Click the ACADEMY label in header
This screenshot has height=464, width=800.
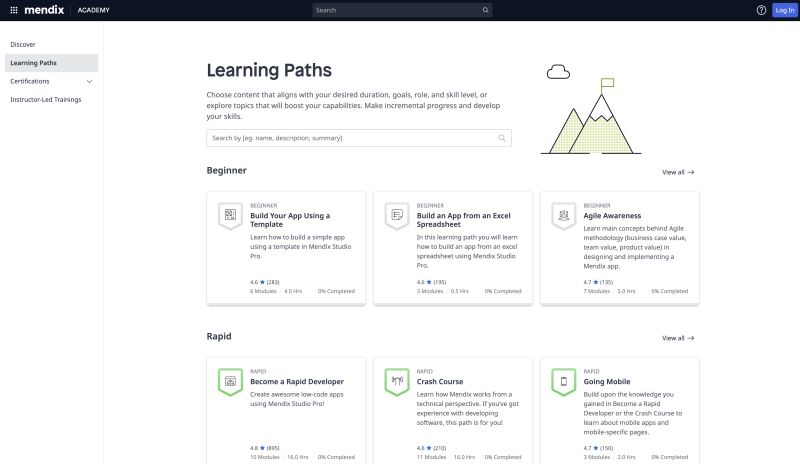[x=93, y=10]
